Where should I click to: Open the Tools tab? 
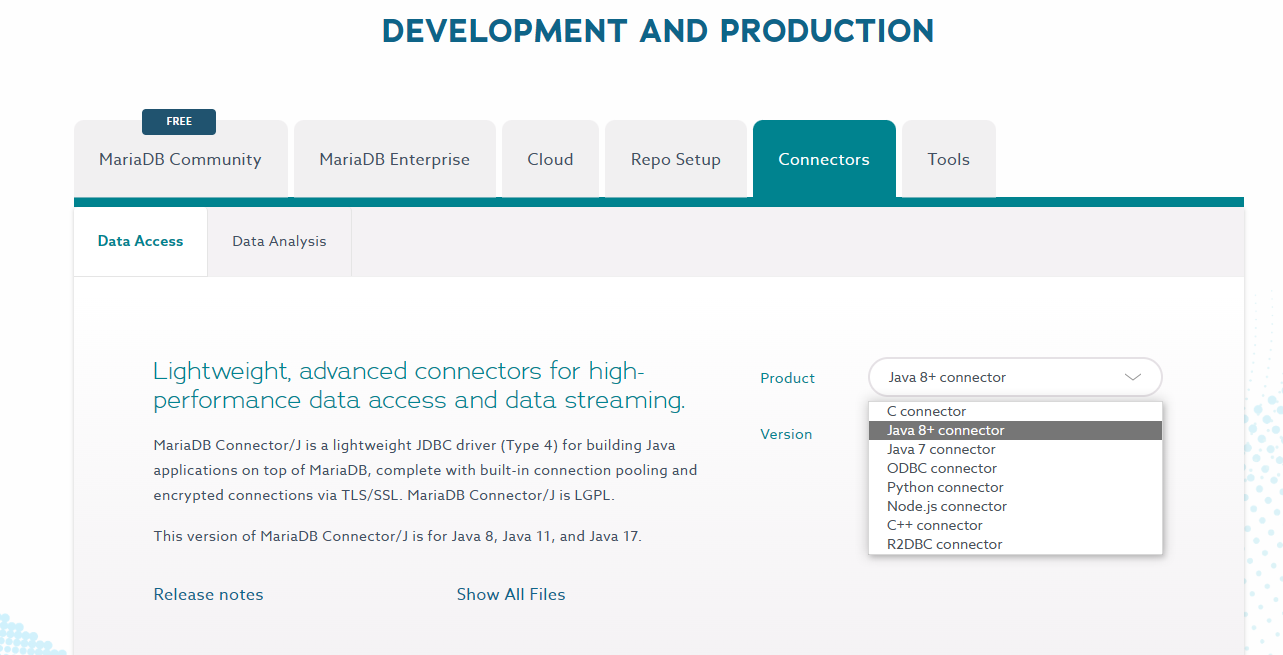pos(949,159)
